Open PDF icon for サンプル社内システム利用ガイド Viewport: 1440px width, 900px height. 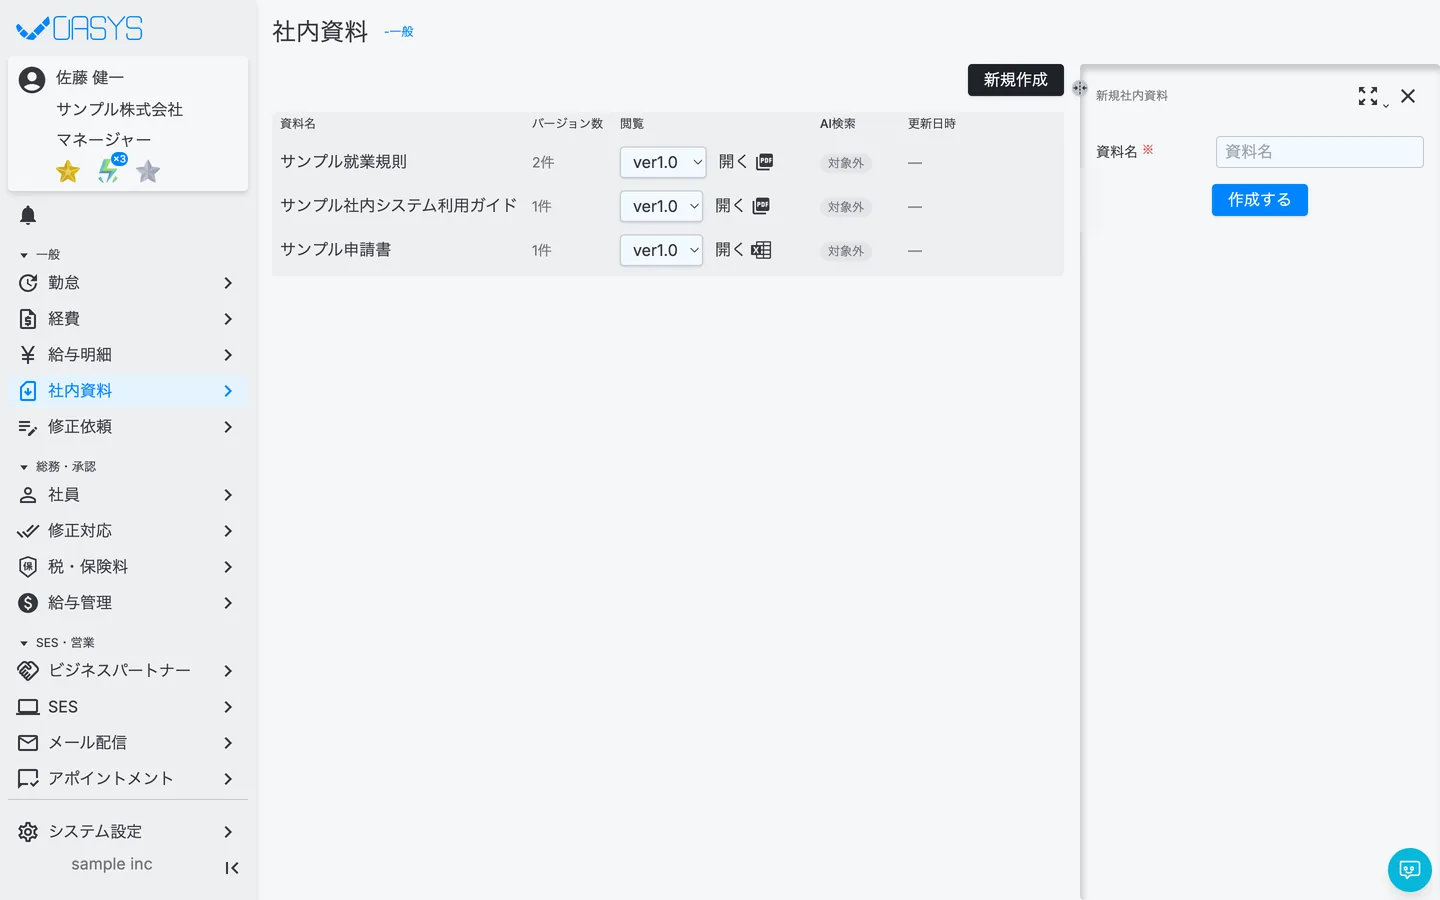tap(761, 206)
